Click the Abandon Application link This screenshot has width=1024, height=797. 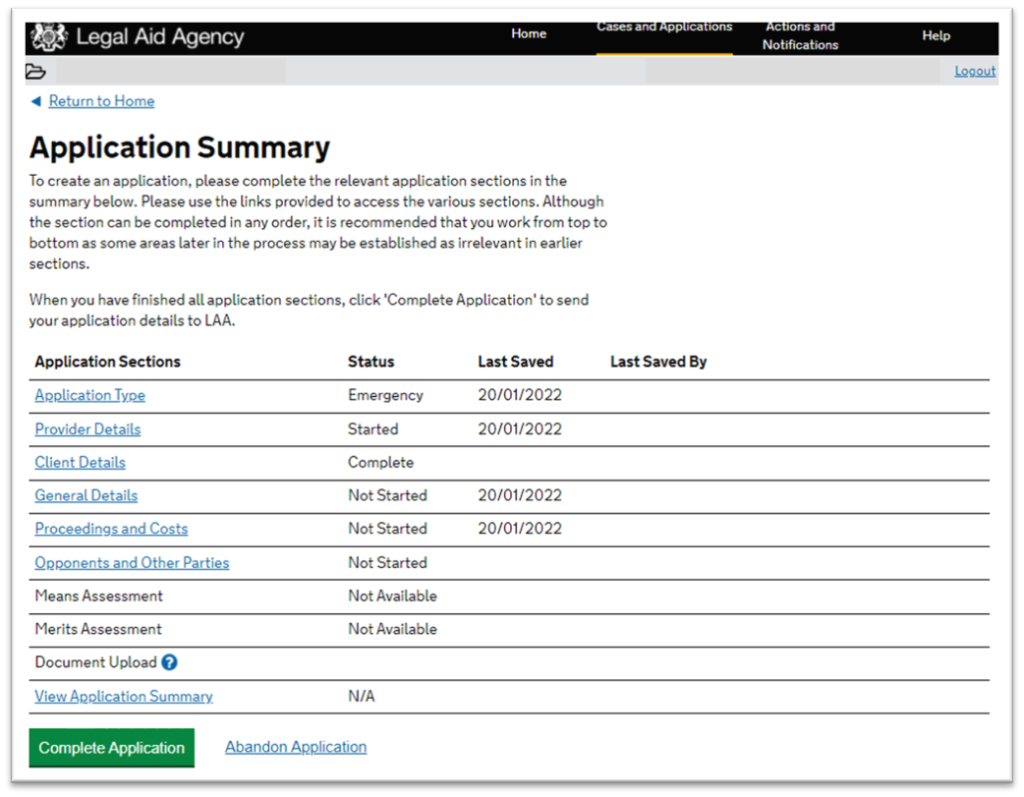click(x=296, y=747)
